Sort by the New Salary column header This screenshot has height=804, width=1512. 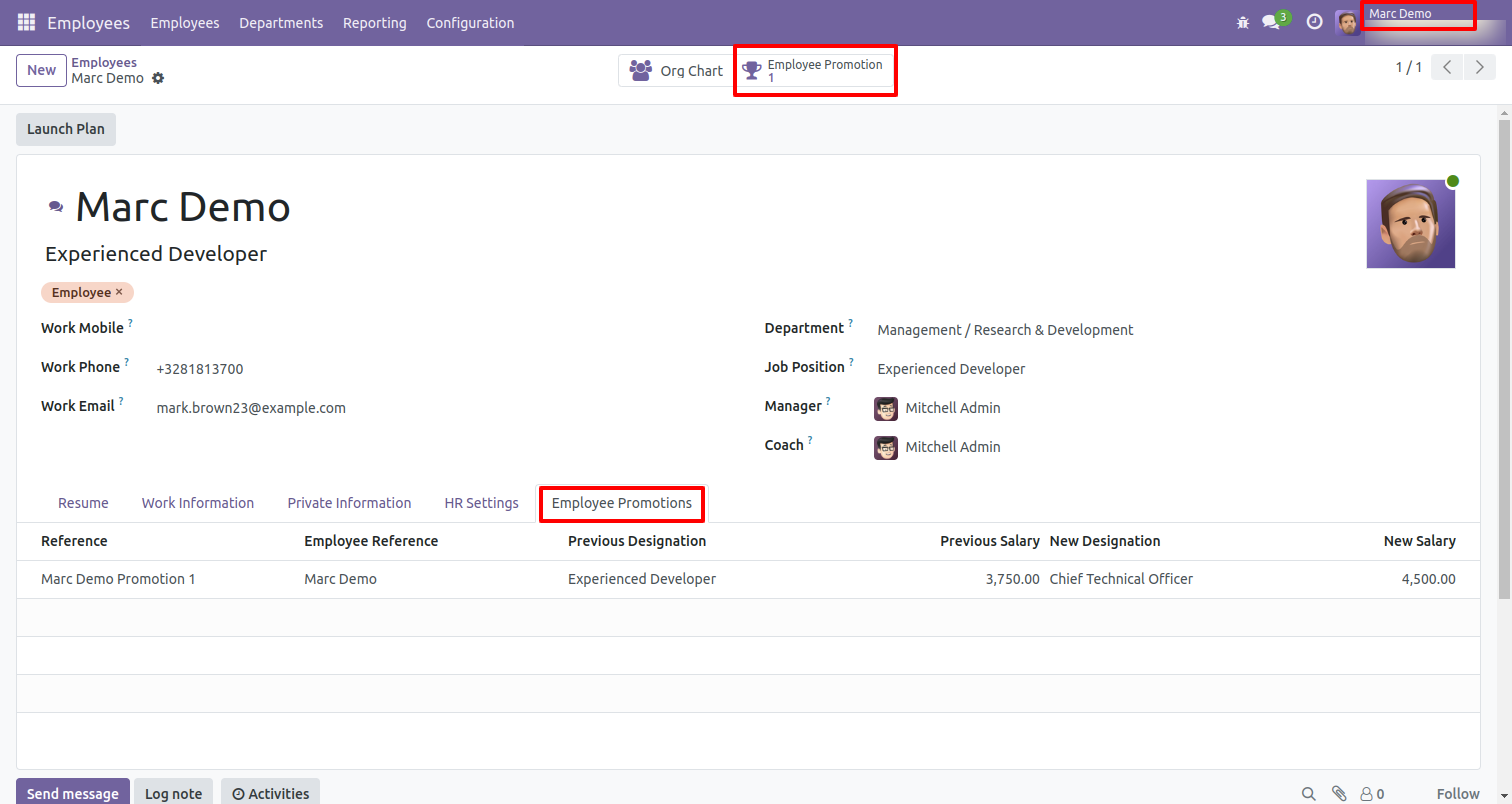1420,541
